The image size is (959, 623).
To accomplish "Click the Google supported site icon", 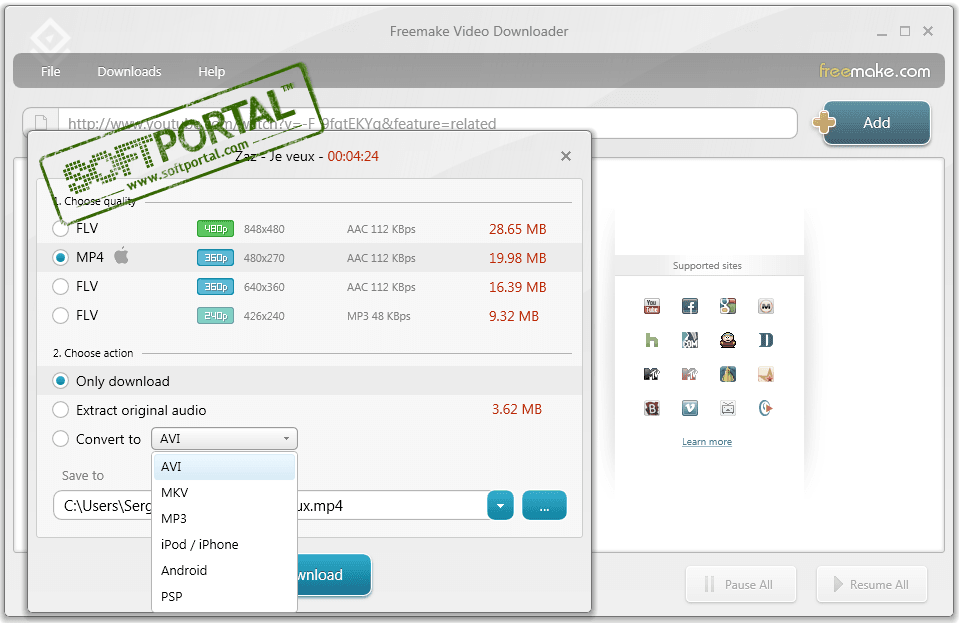I will click(x=728, y=306).
